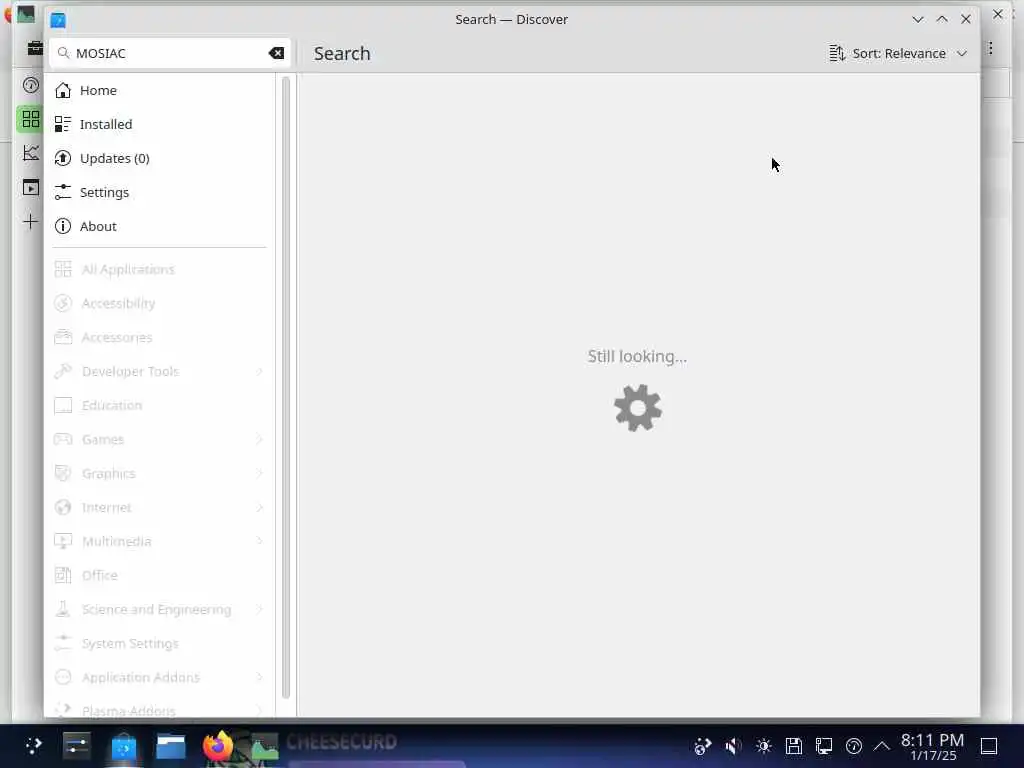The width and height of the screenshot is (1024, 768).
Task: Click the Settings sliders icon in sidebar
Action: click(x=63, y=192)
